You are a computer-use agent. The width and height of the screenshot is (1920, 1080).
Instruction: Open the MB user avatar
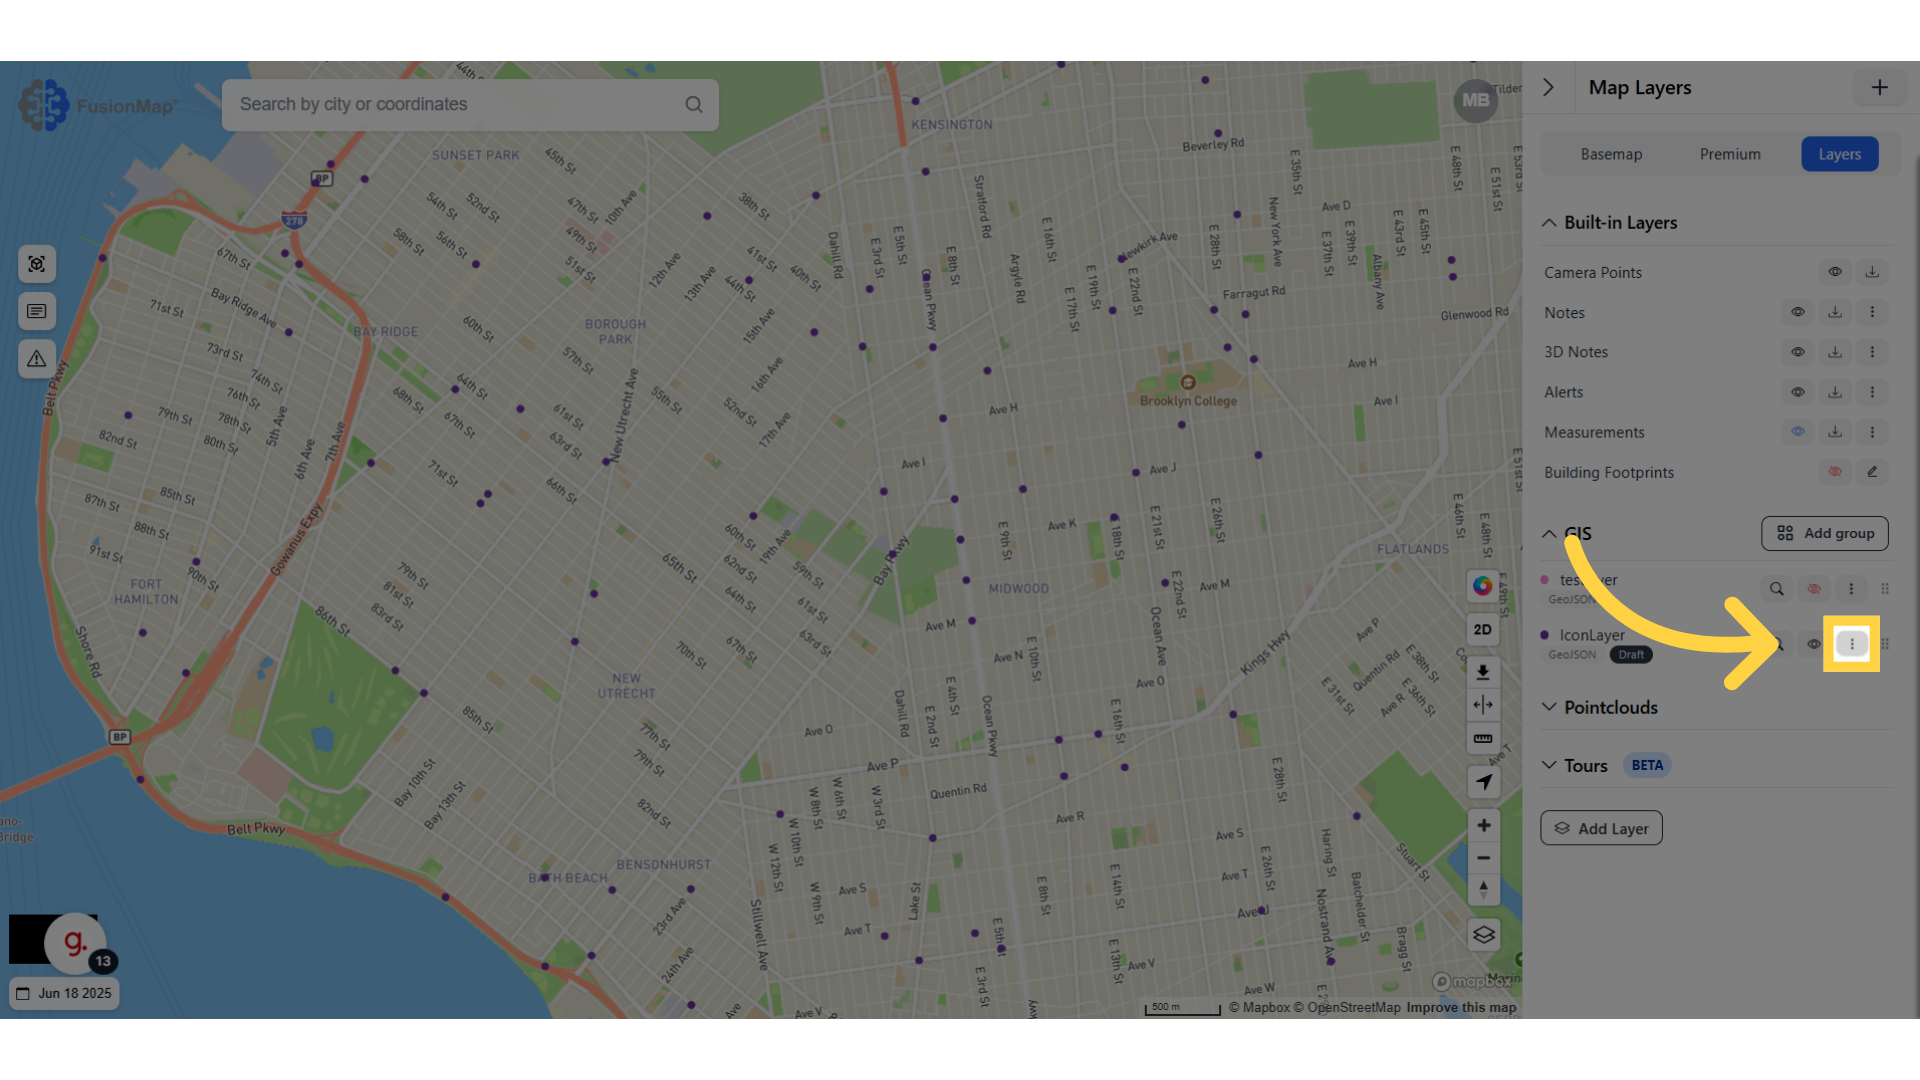pos(1475,100)
